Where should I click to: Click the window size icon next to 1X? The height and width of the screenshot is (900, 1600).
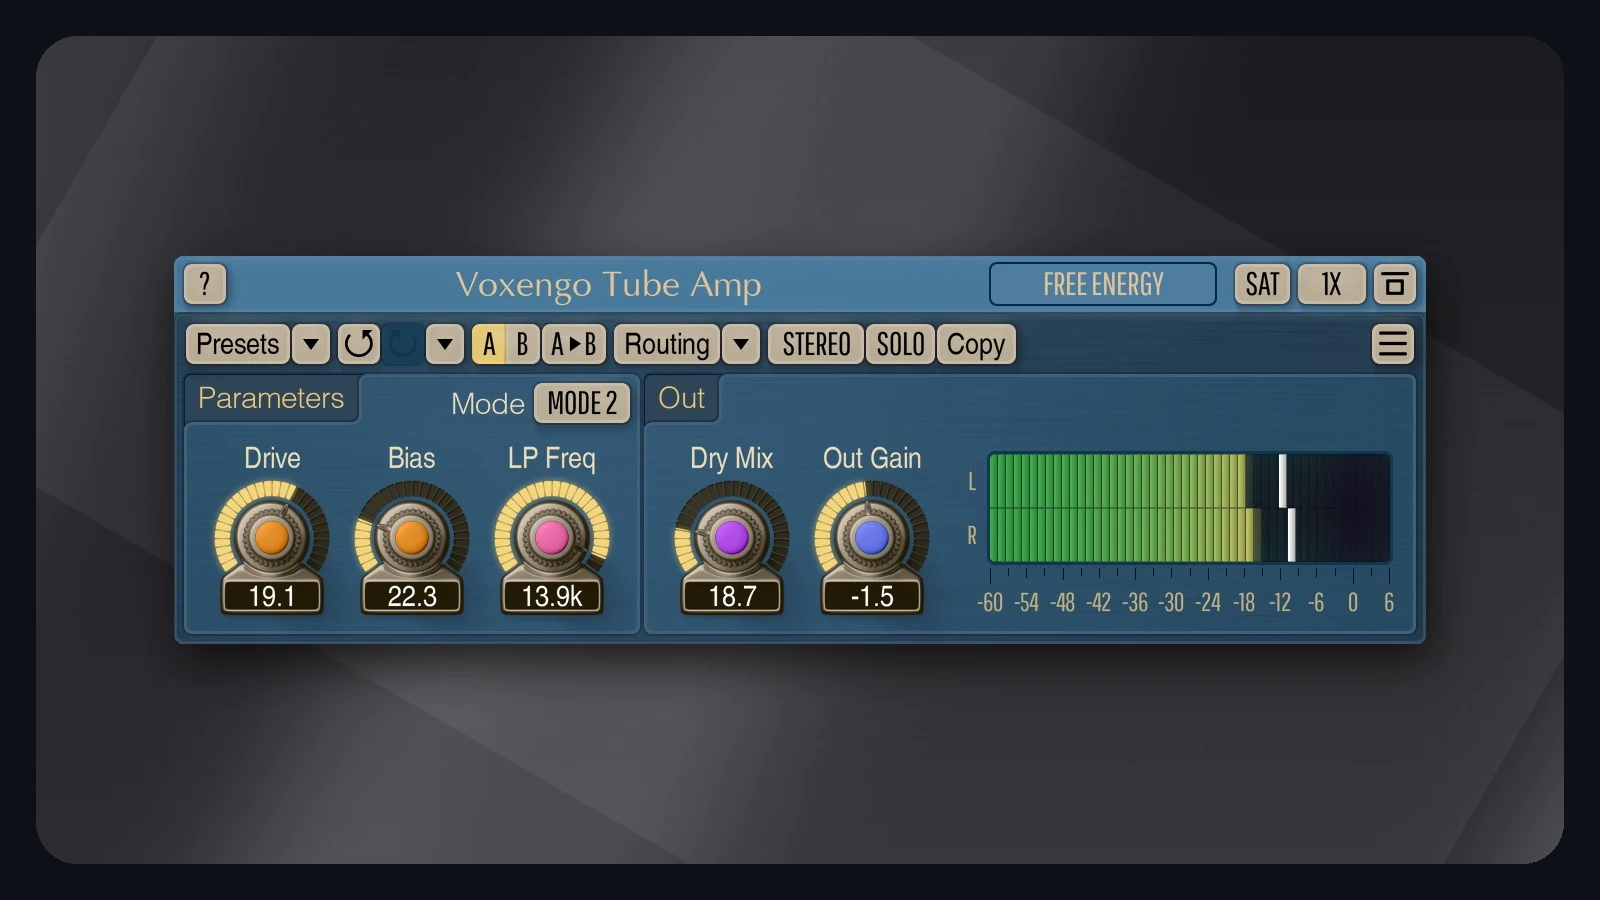click(x=1394, y=284)
